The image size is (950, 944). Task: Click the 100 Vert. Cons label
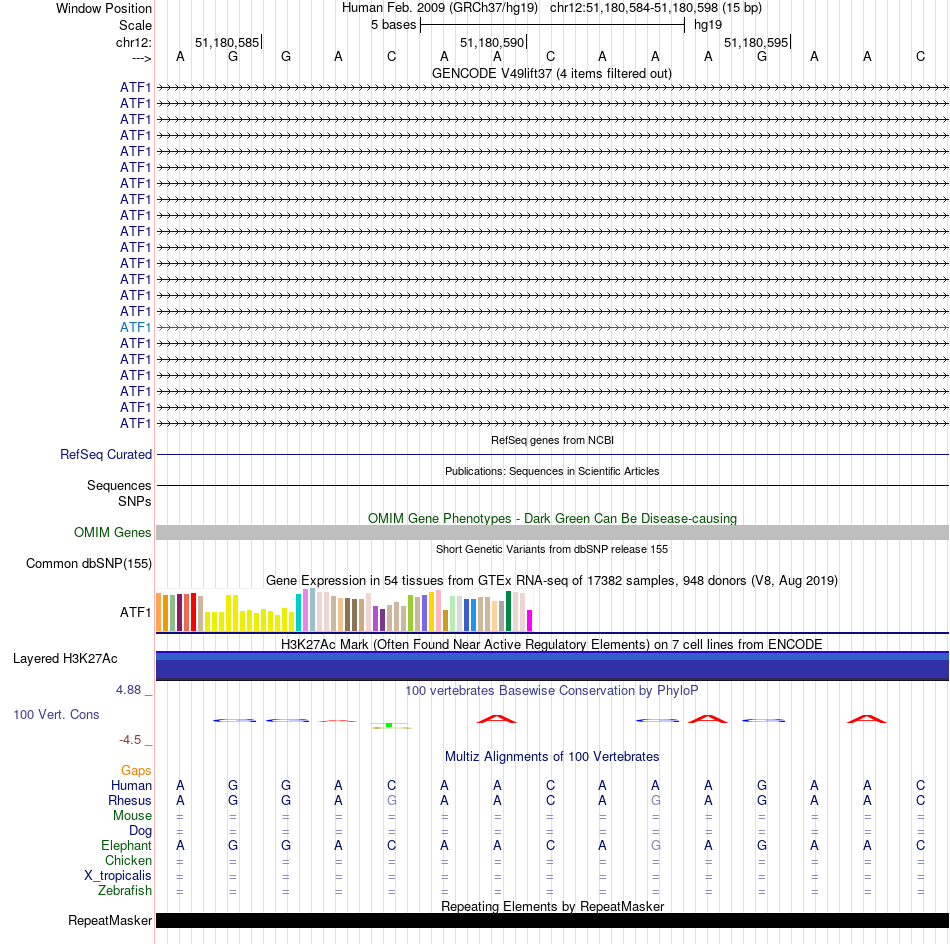click(56, 714)
